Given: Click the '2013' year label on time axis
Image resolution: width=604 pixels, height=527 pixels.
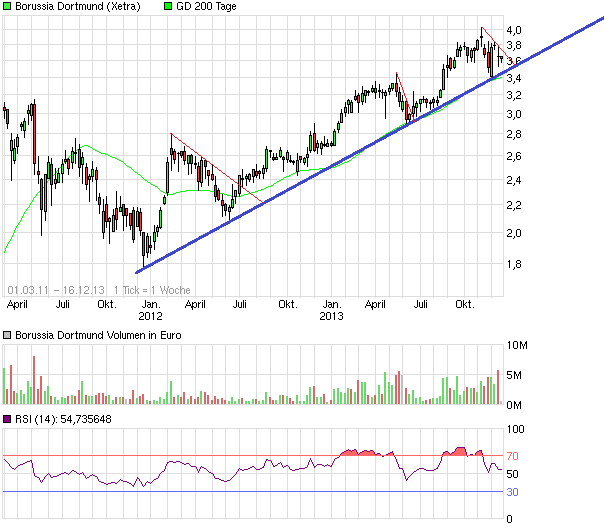Looking at the screenshot, I should [x=331, y=316].
